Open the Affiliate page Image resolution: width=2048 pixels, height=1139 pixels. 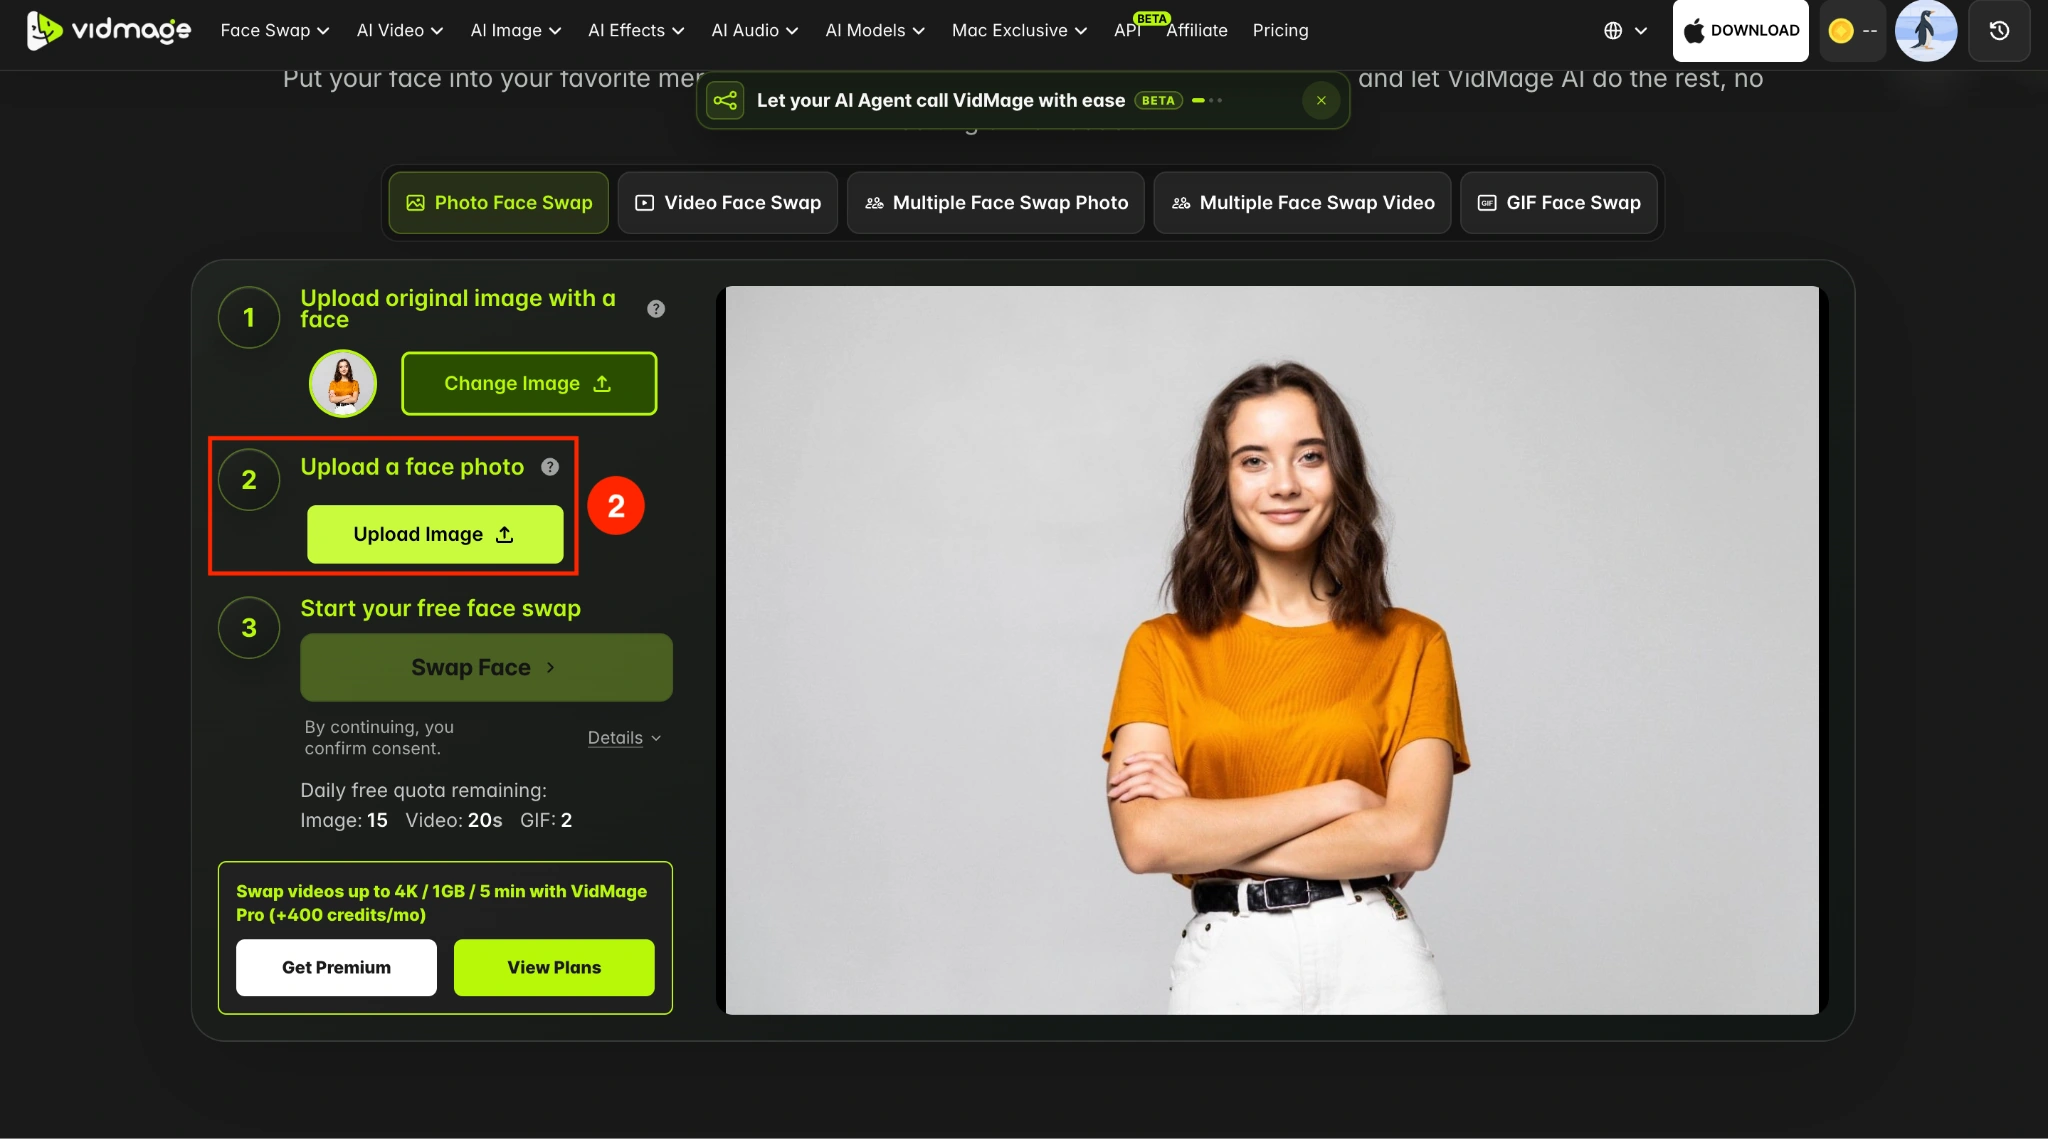click(x=1197, y=30)
